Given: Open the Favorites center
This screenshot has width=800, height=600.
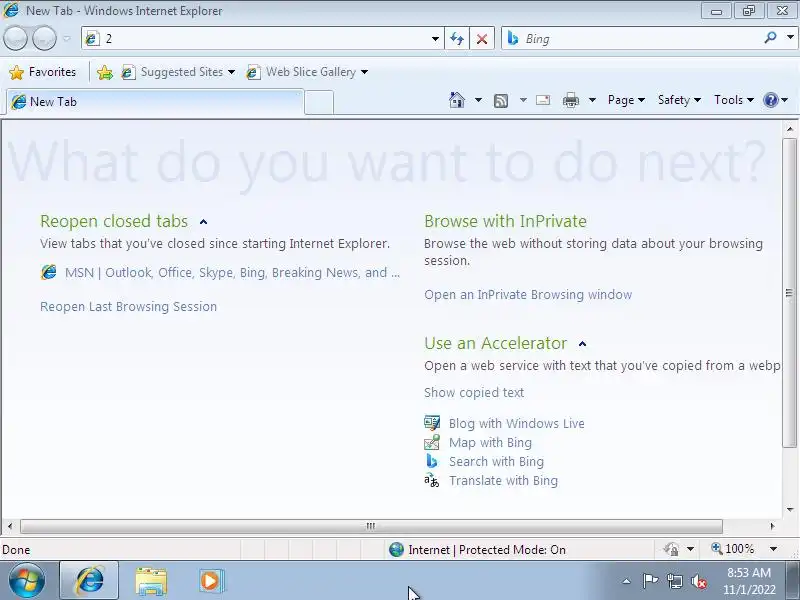Looking at the screenshot, I should point(43,72).
